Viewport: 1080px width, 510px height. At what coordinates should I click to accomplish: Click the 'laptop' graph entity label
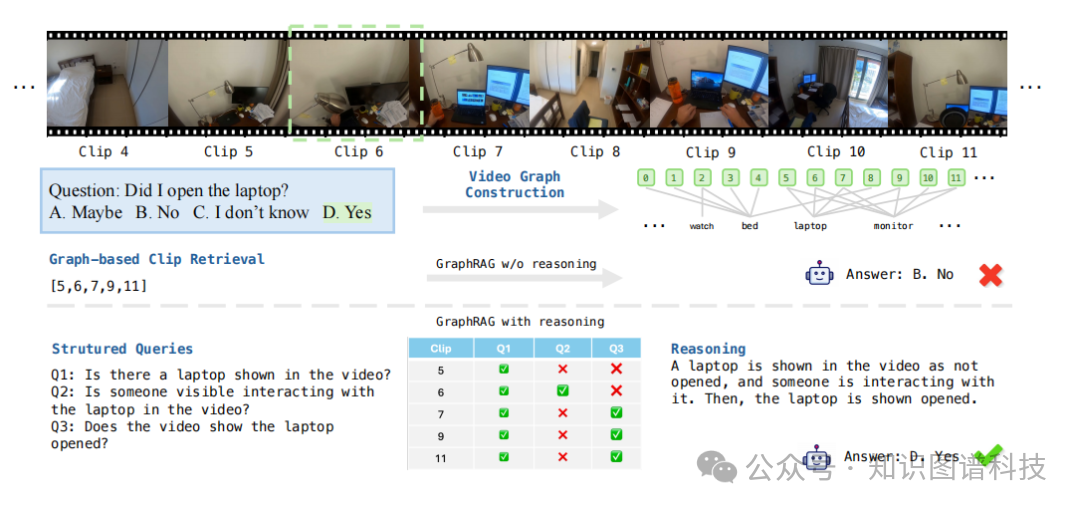coord(810,226)
